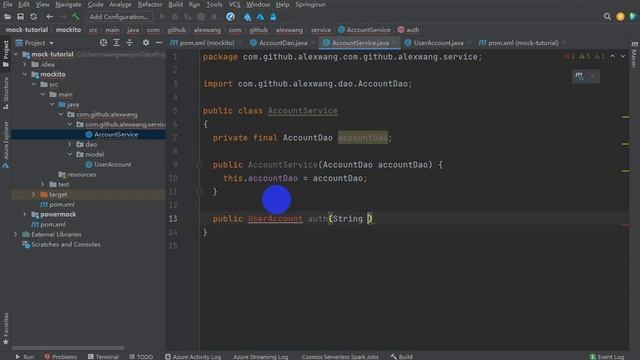The width and height of the screenshot is (640, 360).
Task: Expand the test folder
Action: [x=42, y=184]
